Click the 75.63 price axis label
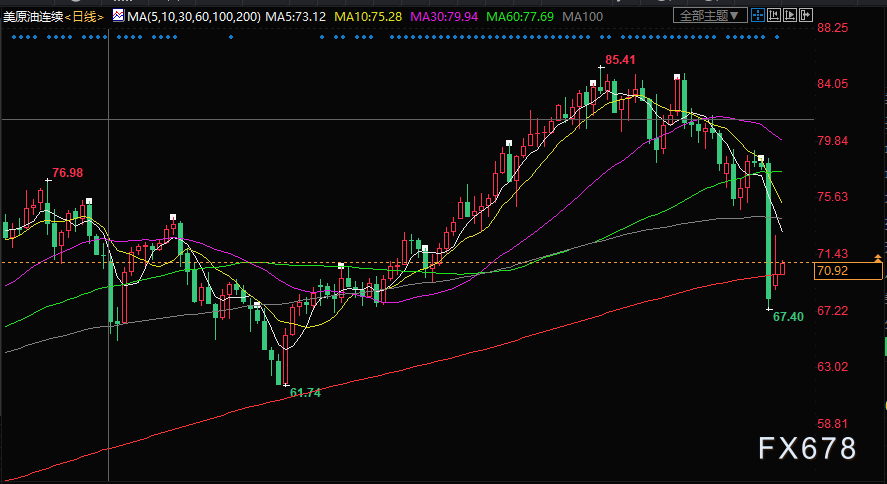This screenshot has width=887, height=484. point(833,197)
